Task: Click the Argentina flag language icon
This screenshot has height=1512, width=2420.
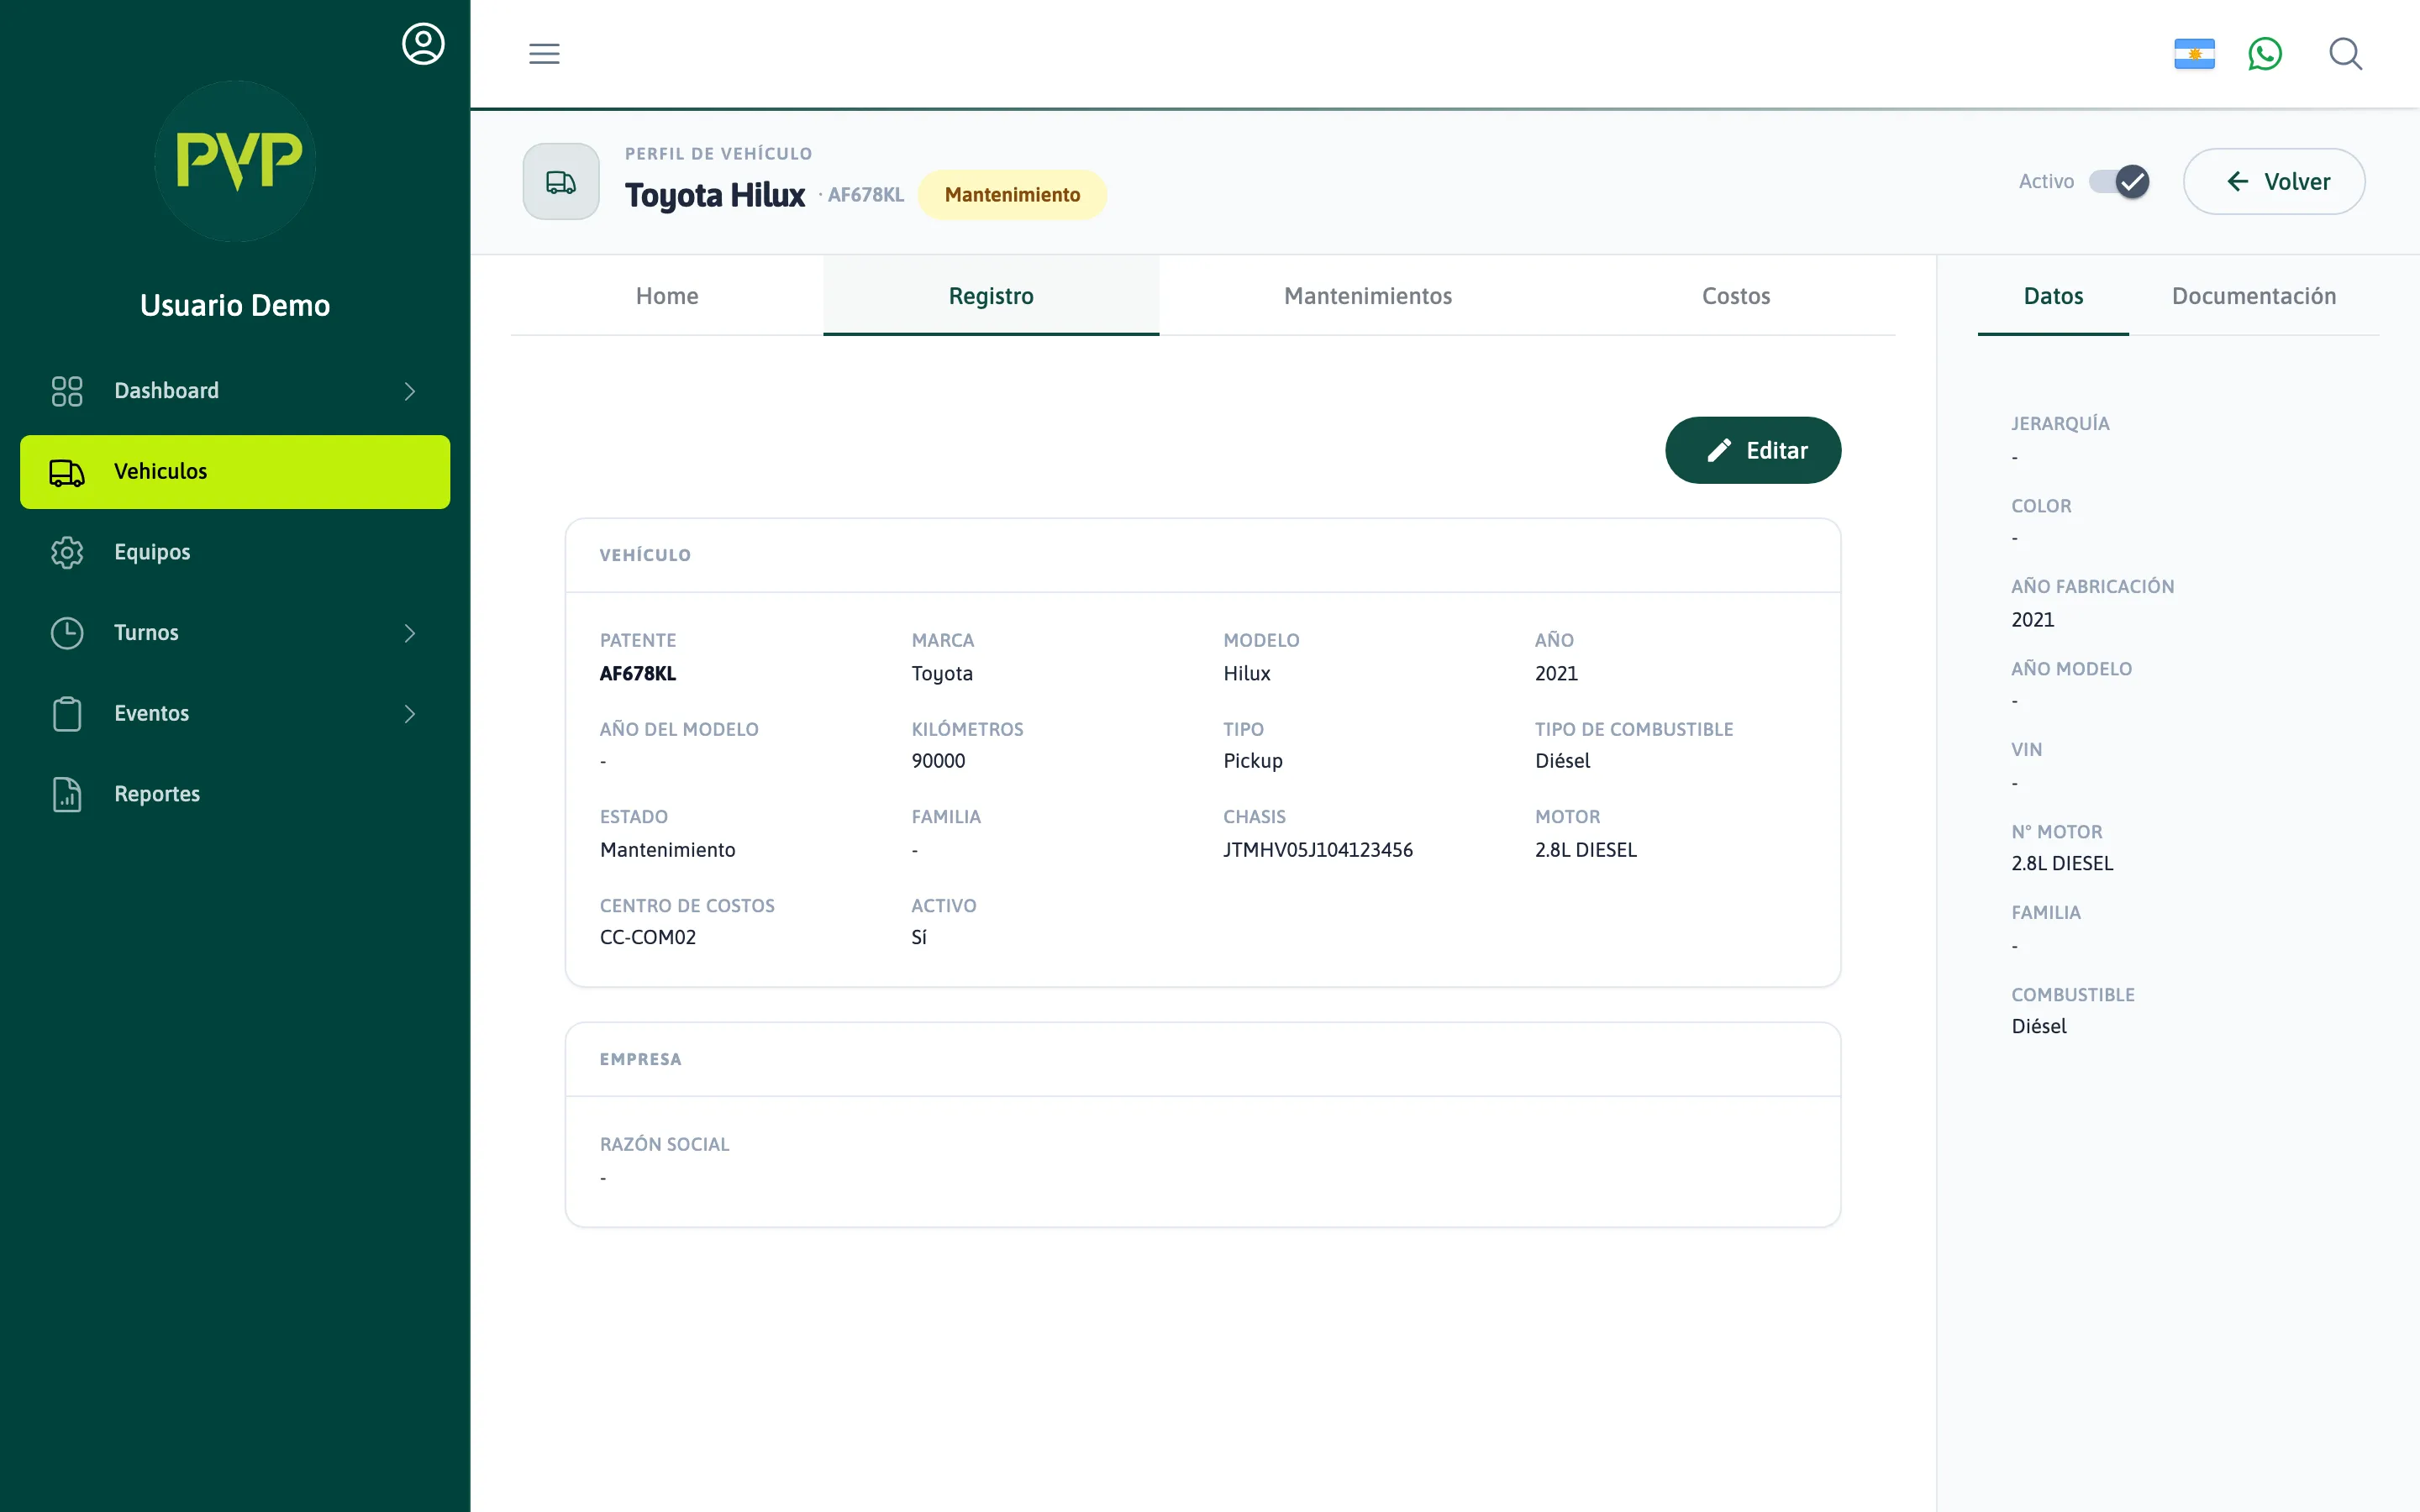Action: (2194, 54)
